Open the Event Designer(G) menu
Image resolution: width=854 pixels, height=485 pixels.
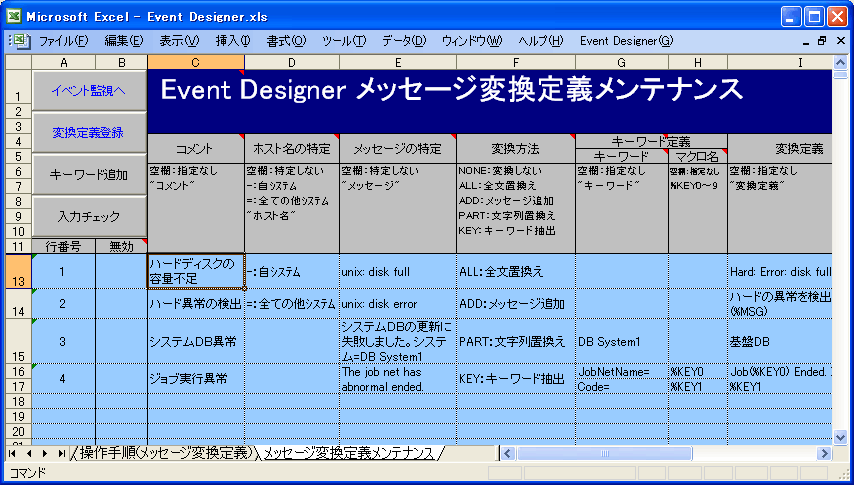pyautogui.click(x=626, y=41)
